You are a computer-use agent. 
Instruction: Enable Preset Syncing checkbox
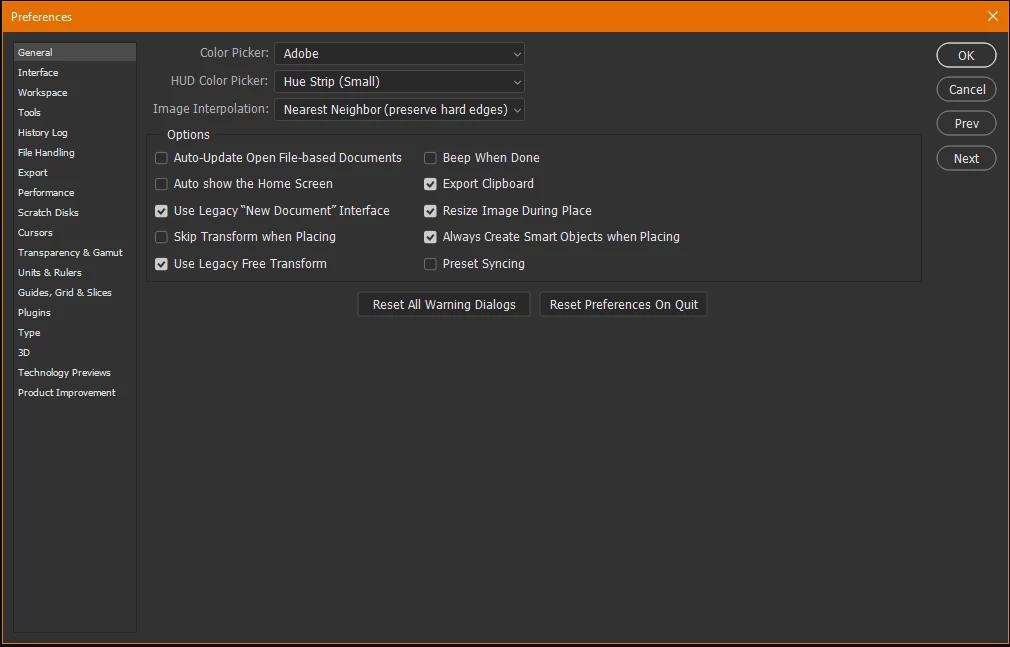(x=430, y=264)
